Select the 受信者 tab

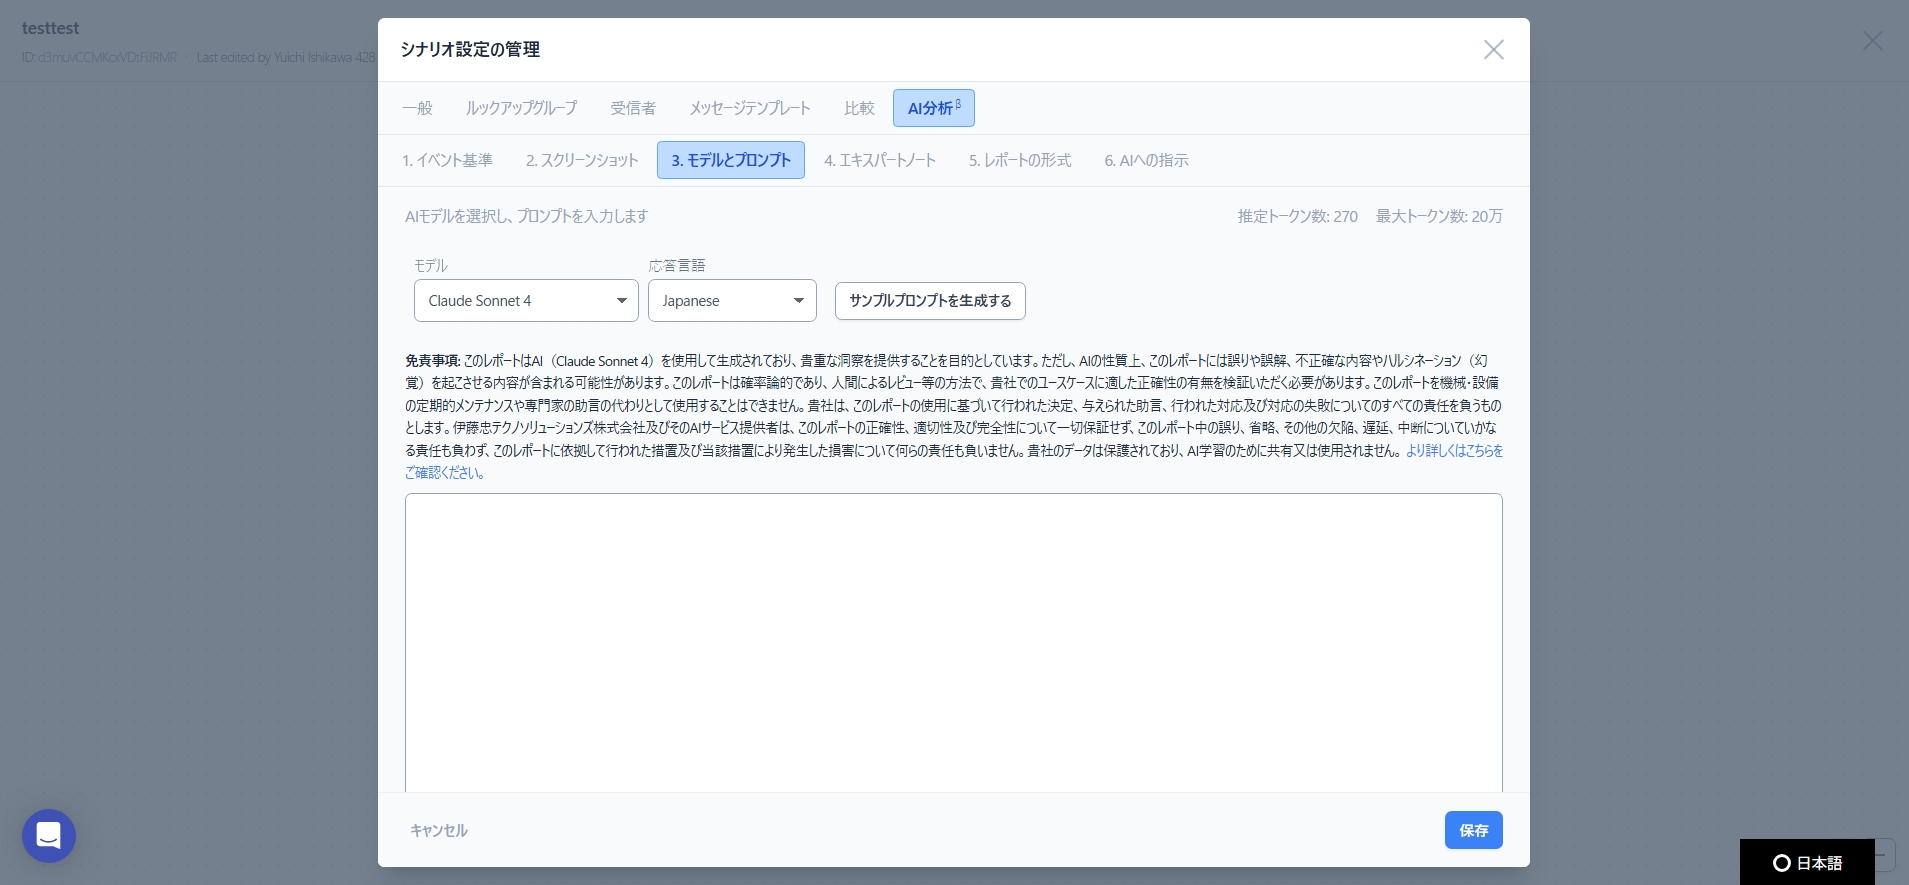point(633,108)
